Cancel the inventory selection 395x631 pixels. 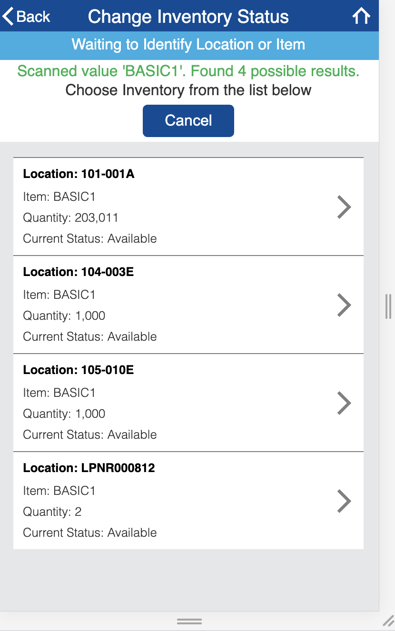pos(188,121)
